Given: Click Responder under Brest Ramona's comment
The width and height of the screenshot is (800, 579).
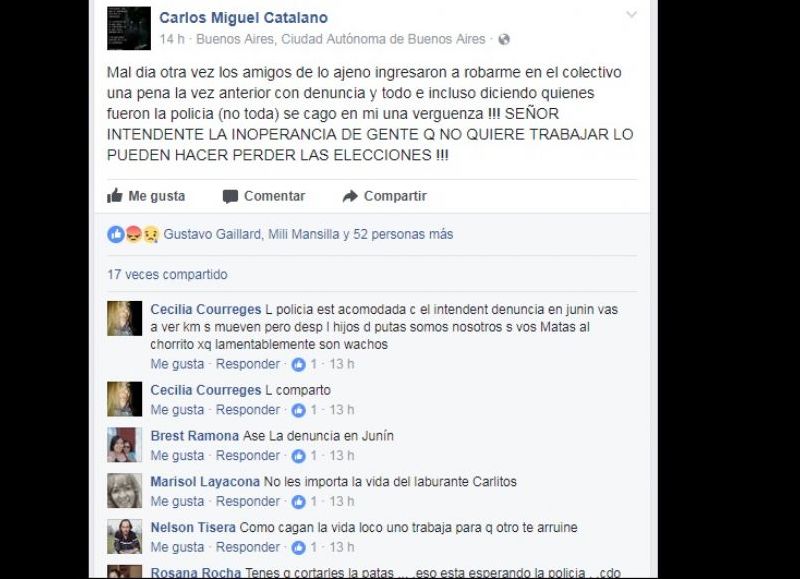Looking at the screenshot, I should point(247,456).
